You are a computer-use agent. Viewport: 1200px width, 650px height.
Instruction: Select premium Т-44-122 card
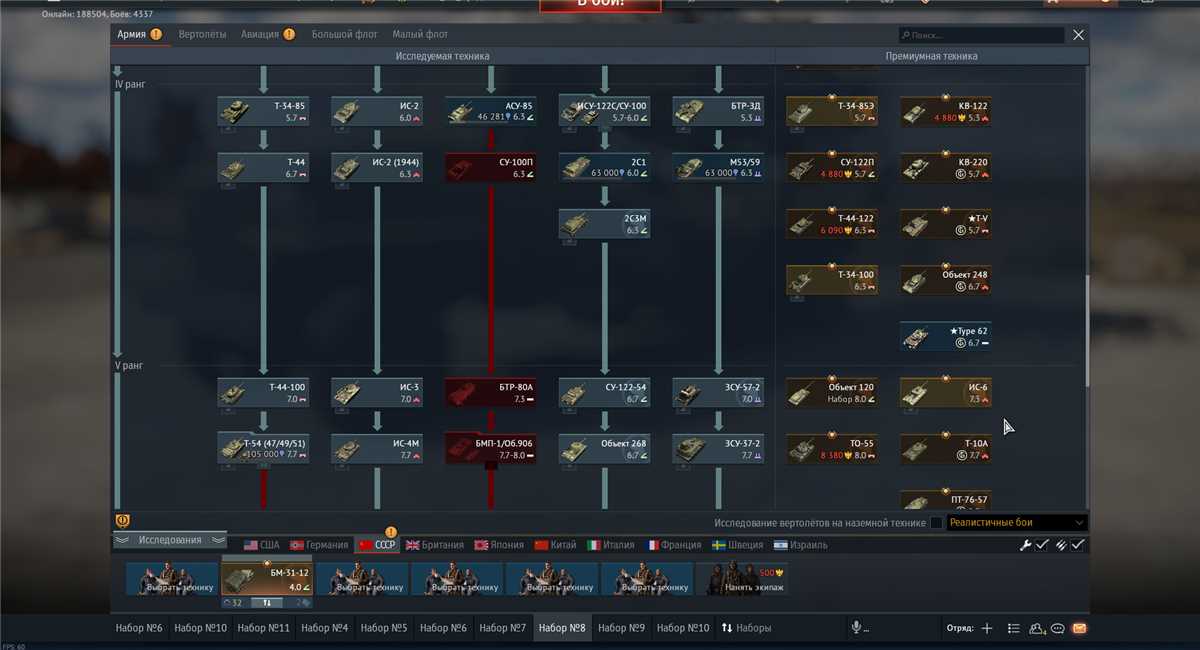(x=832, y=224)
